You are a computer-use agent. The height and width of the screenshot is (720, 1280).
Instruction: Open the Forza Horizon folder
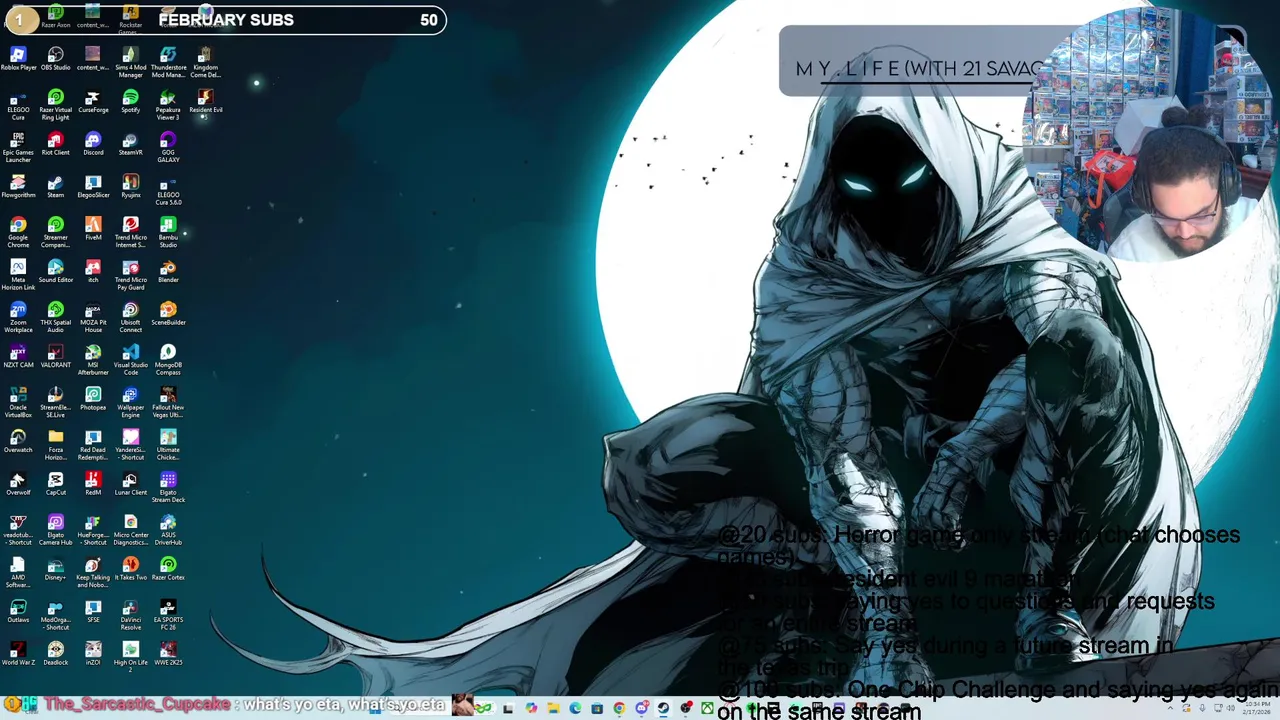pos(55,445)
